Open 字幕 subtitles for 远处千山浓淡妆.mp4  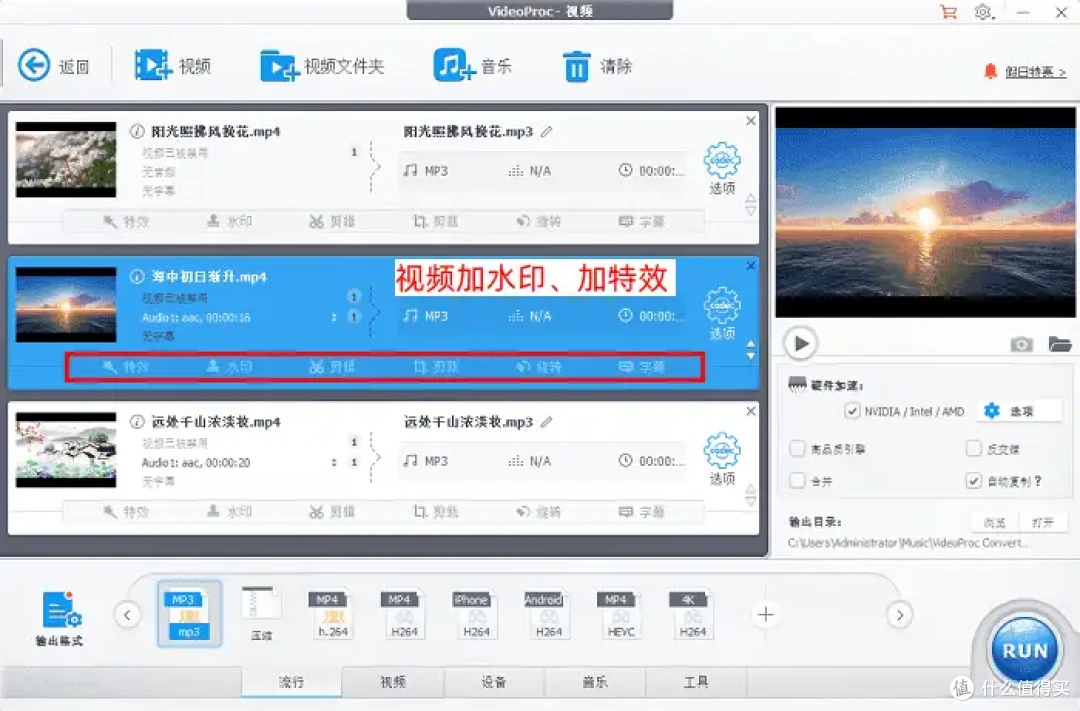tap(641, 512)
